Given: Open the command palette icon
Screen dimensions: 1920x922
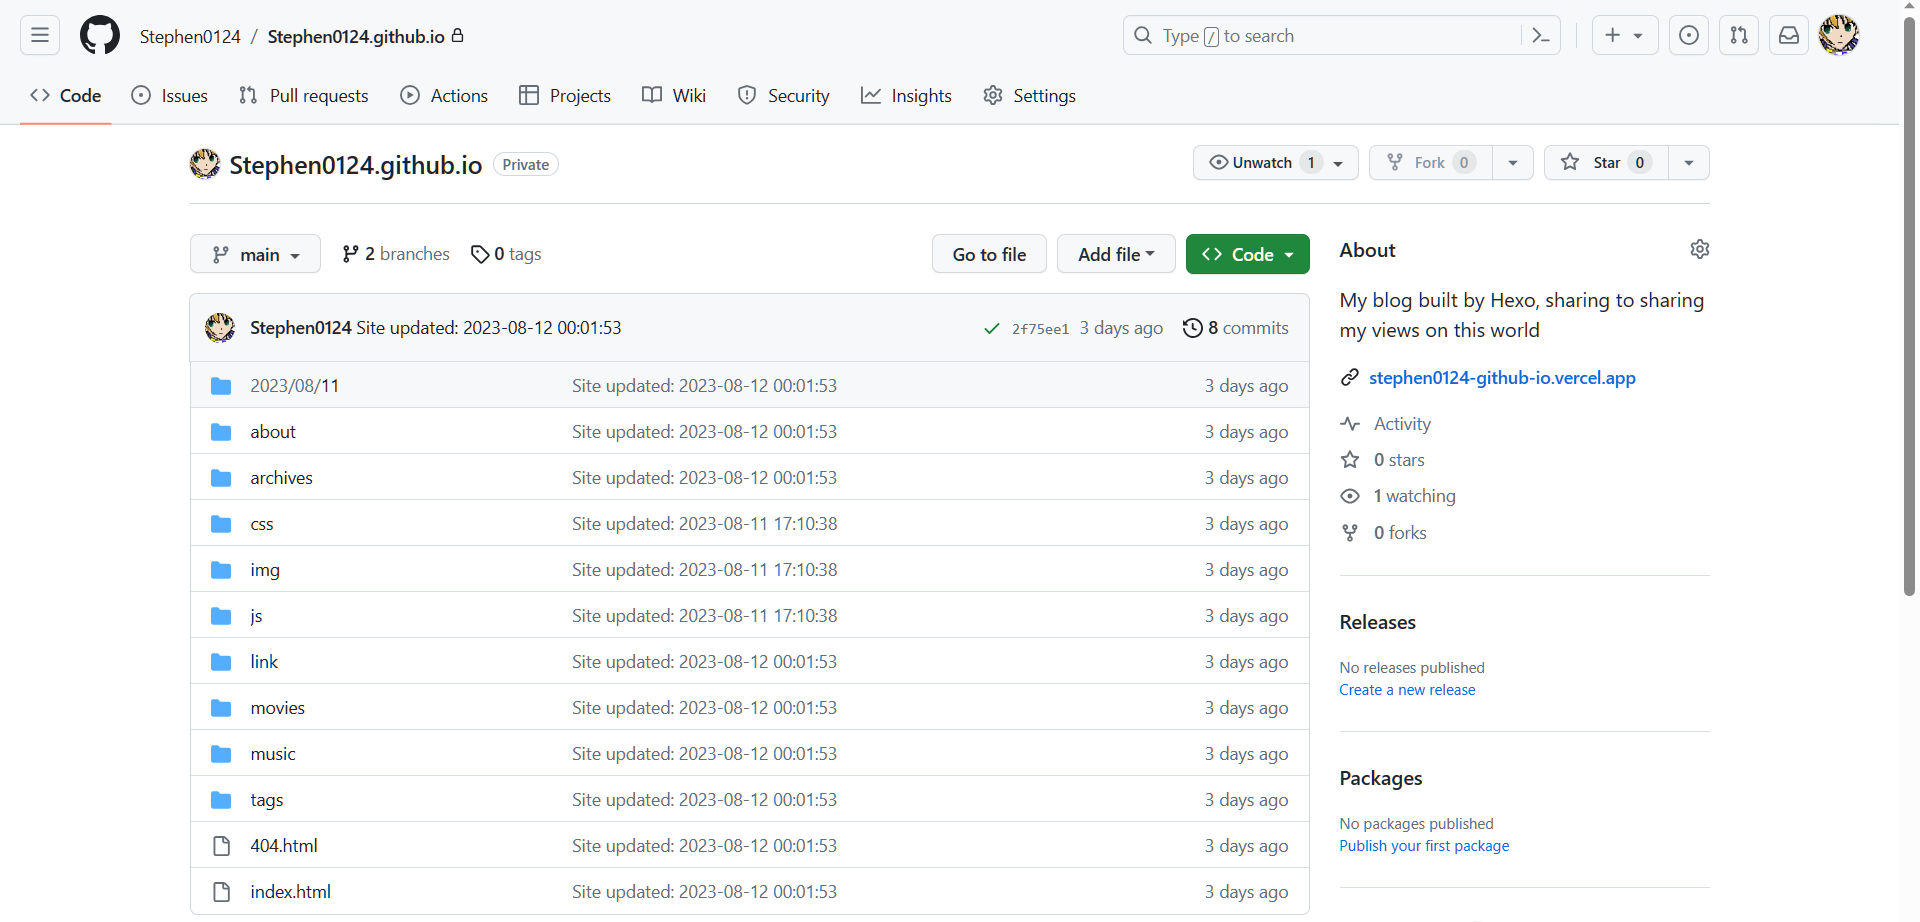Looking at the screenshot, I should [1541, 36].
